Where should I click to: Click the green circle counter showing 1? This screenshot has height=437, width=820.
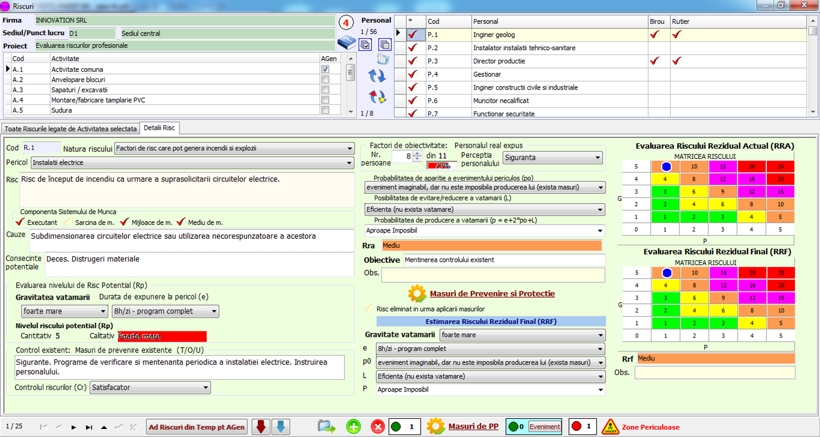[x=404, y=427]
